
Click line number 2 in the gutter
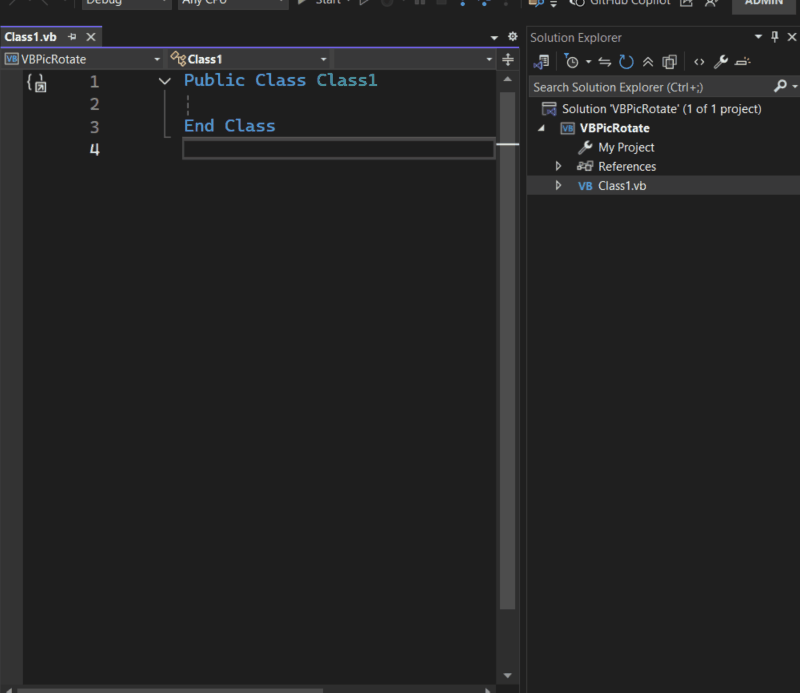tap(94, 104)
